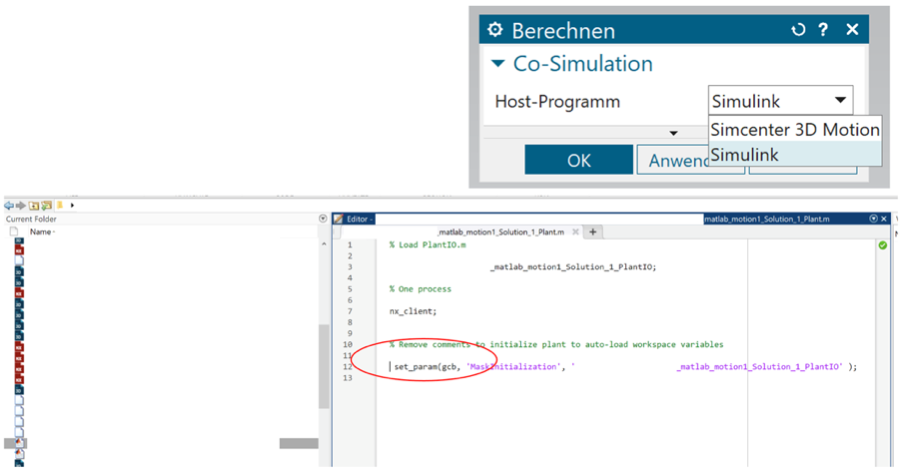Click the '% One process' comment
Image resolution: width=900 pixels, height=474 pixels.
420,289
